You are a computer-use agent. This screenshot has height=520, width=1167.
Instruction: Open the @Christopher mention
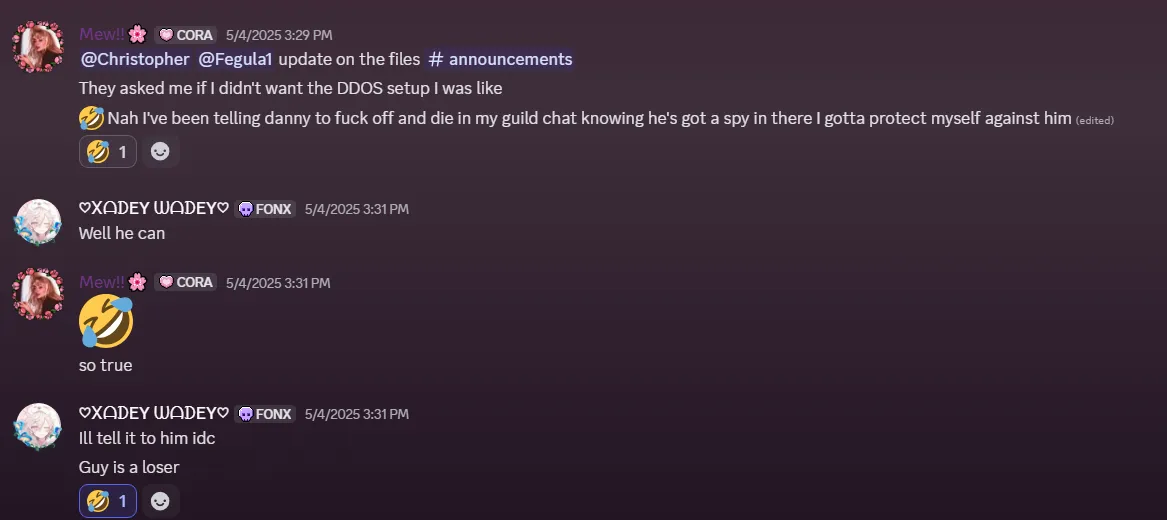pos(135,60)
